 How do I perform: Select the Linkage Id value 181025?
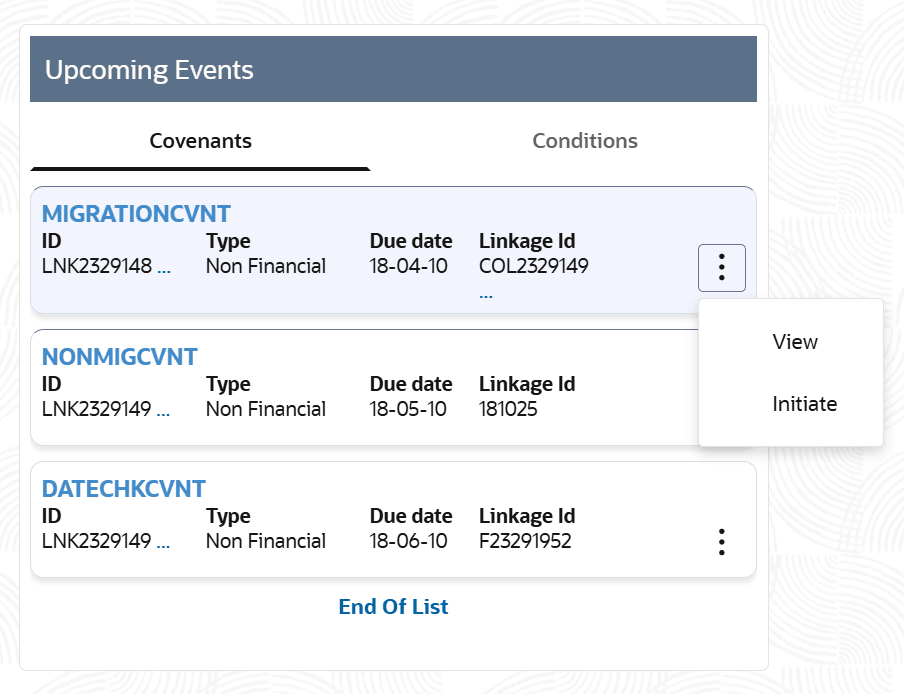508,410
